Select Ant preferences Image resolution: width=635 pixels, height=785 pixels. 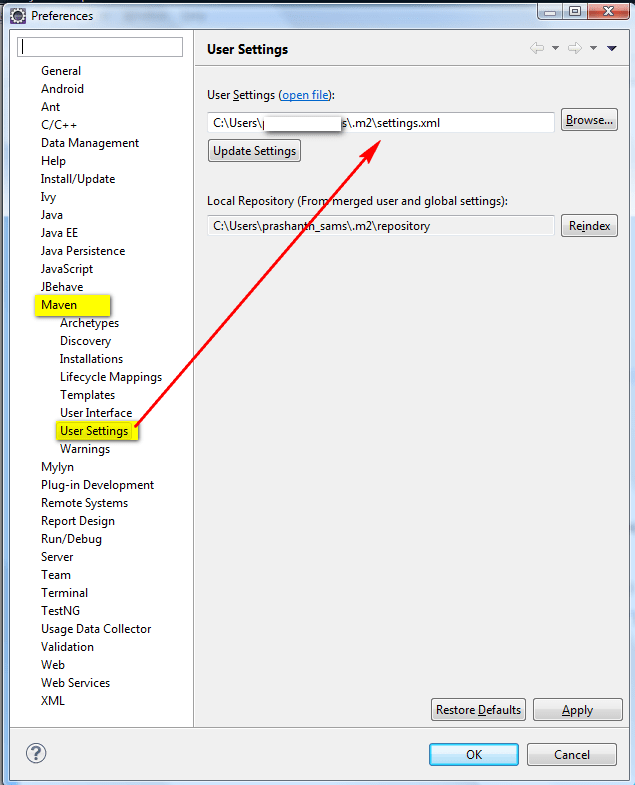pos(51,107)
